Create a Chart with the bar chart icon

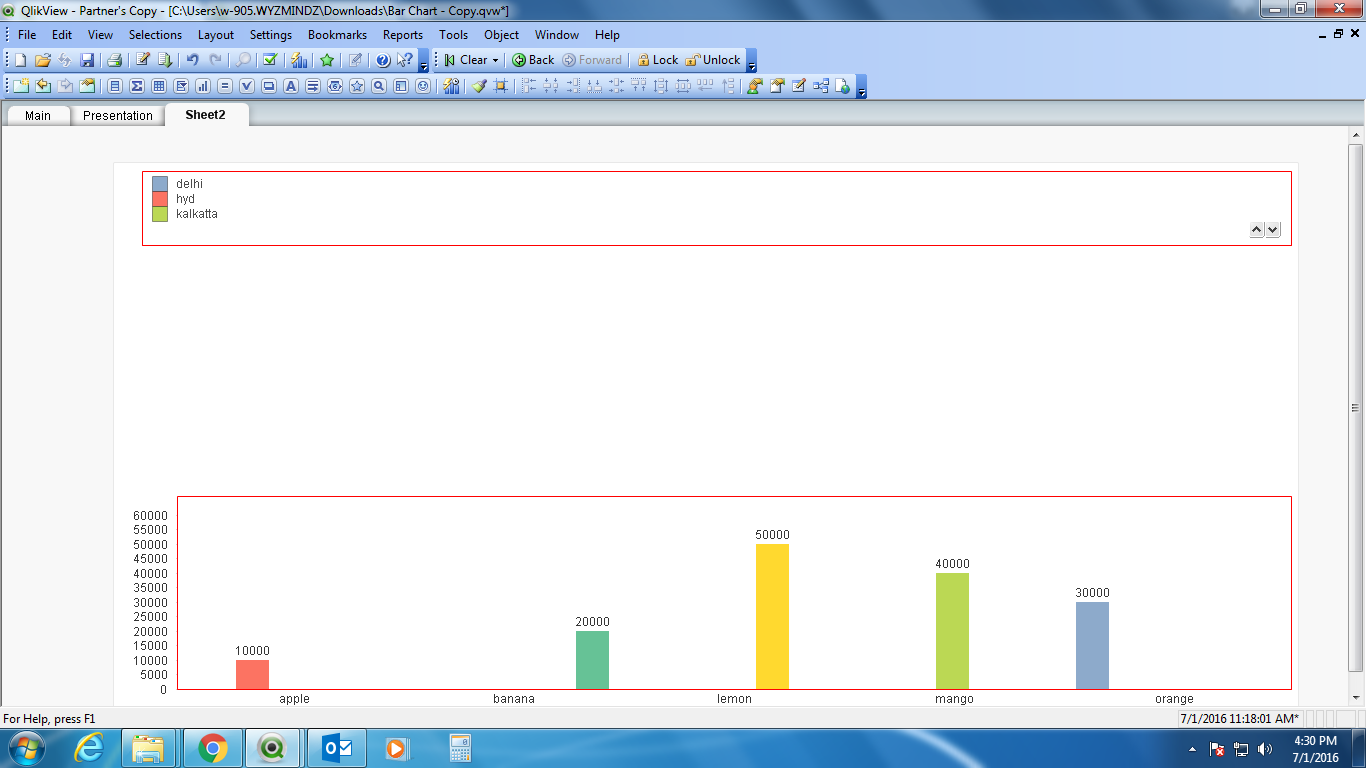click(203, 86)
